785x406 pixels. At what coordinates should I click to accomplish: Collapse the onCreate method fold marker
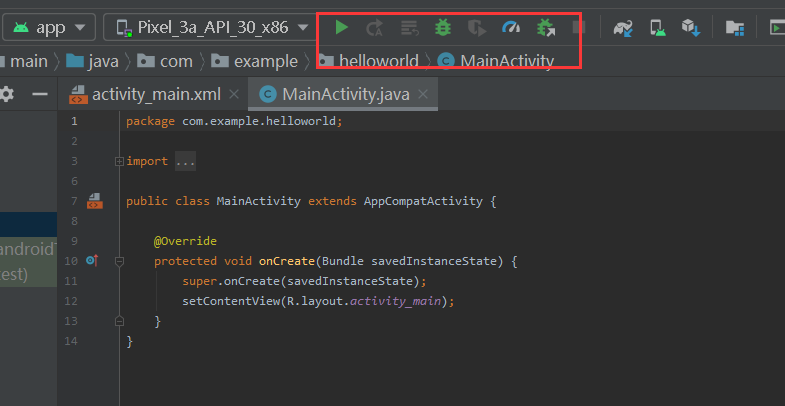tap(119, 261)
